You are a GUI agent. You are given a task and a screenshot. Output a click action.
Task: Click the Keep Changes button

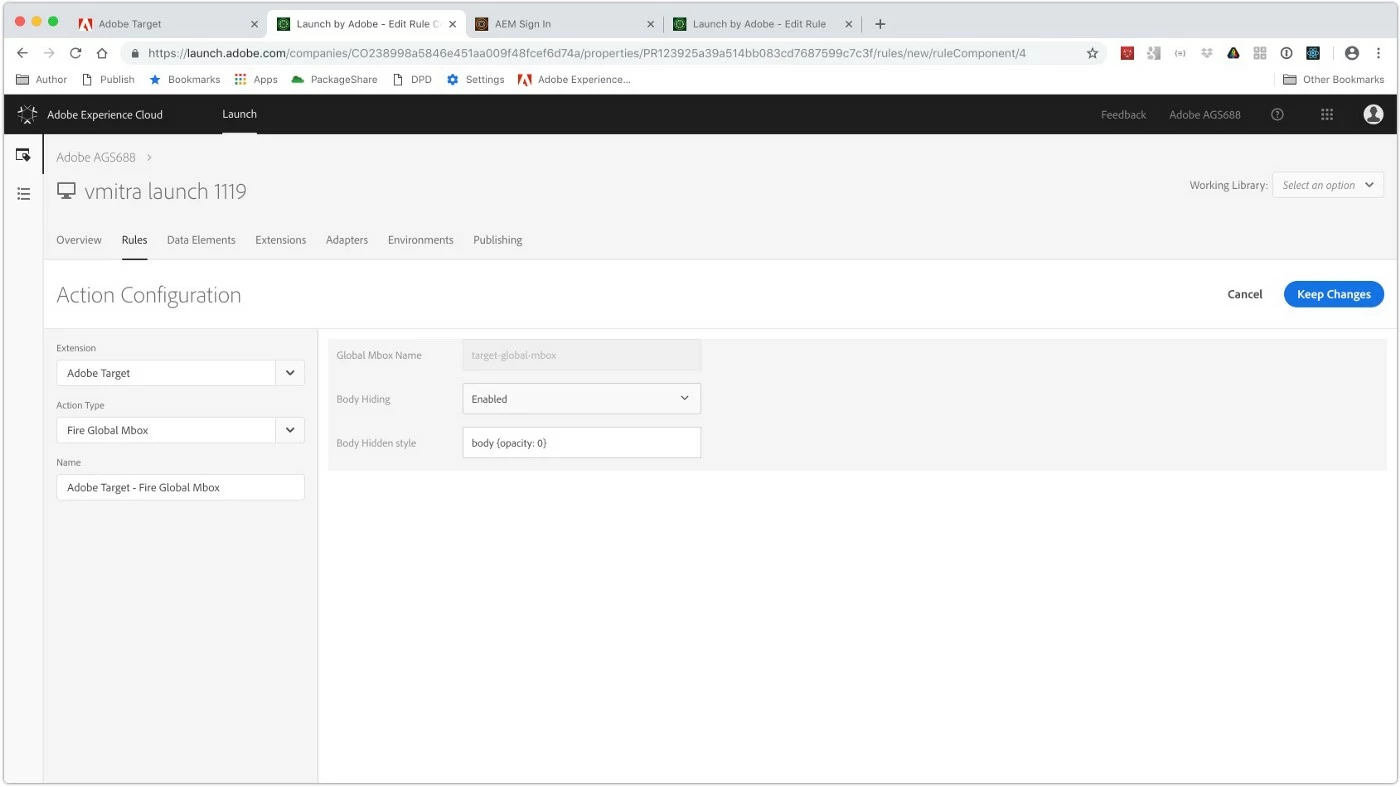(1334, 294)
